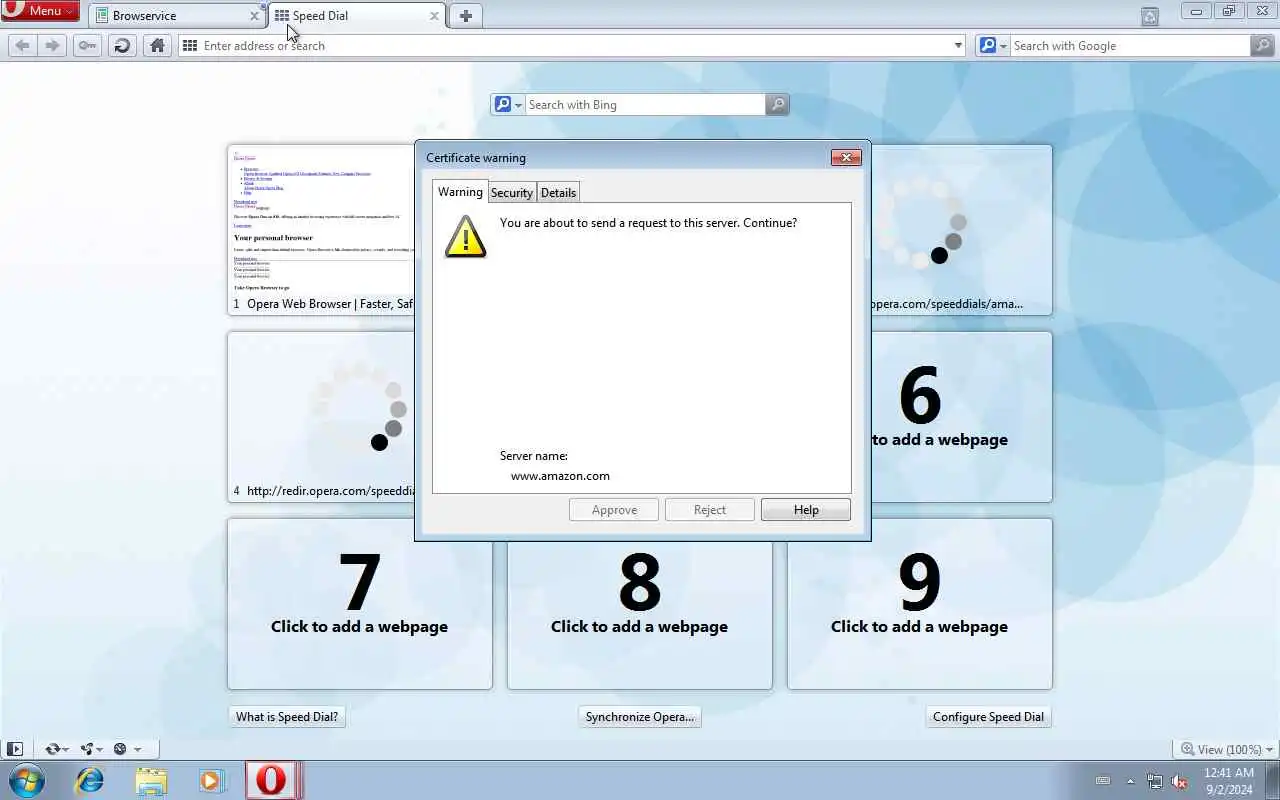
Task: Close the Speed Dial tab
Action: click(x=434, y=16)
